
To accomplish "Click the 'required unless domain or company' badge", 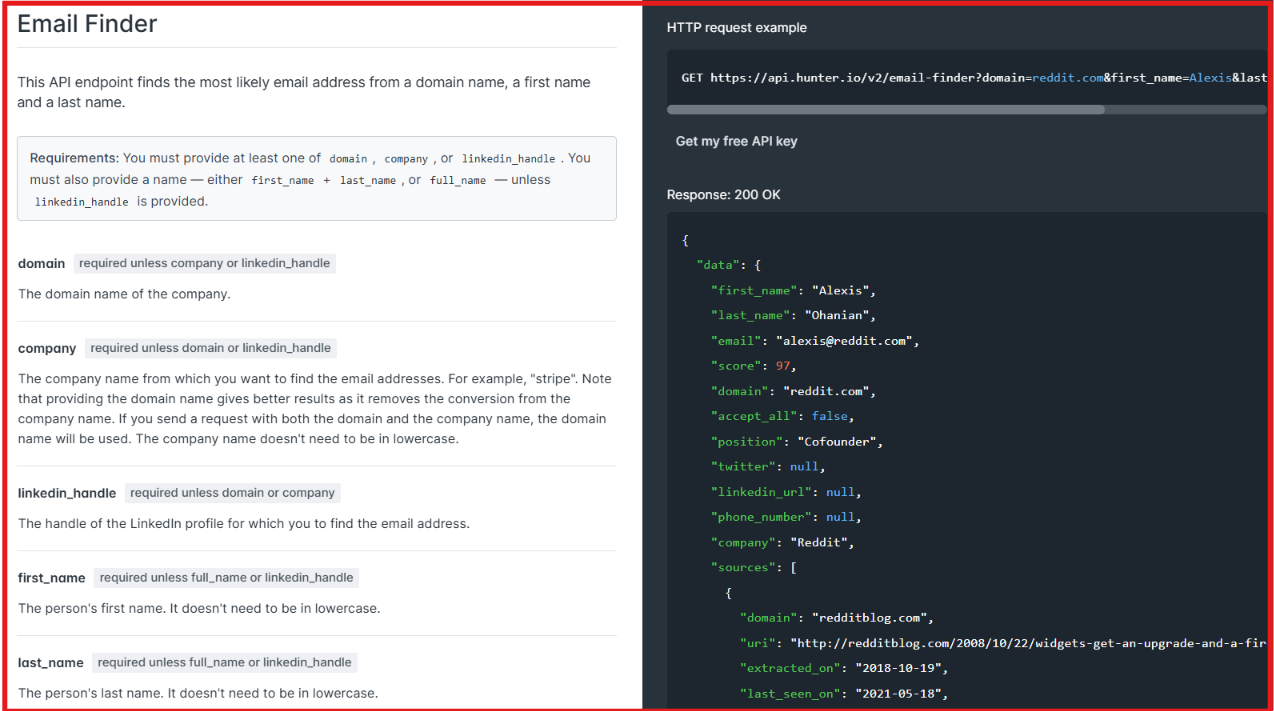I will pos(233,493).
